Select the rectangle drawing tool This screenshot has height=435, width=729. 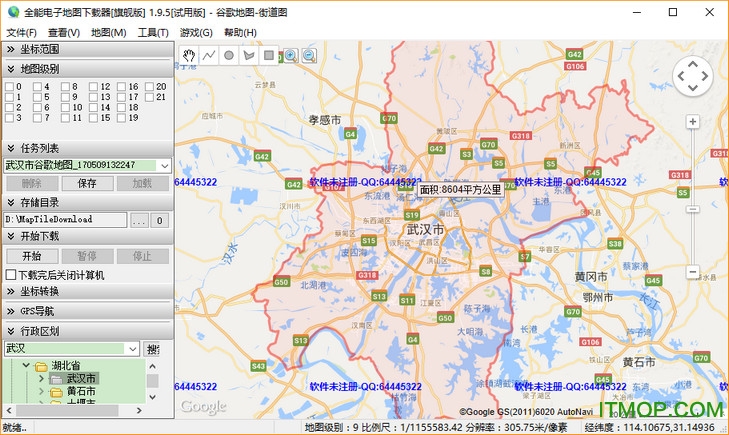click(x=269, y=55)
